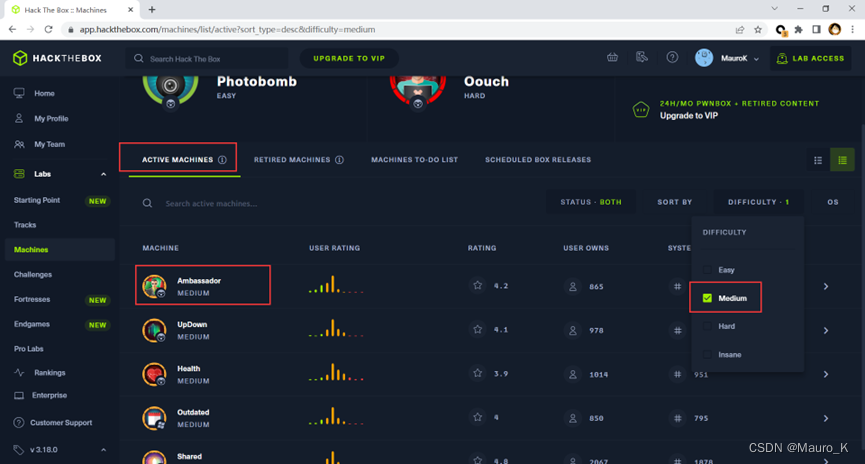Click the Ambassador machine avatar
Image resolution: width=865 pixels, height=464 pixels.
(x=154, y=286)
